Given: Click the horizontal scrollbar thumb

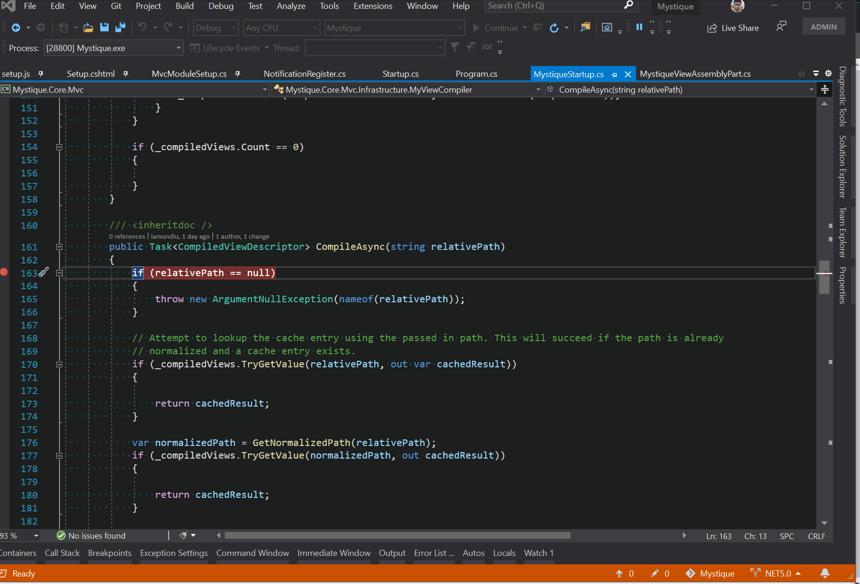Looking at the screenshot, I should (x=398, y=535).
